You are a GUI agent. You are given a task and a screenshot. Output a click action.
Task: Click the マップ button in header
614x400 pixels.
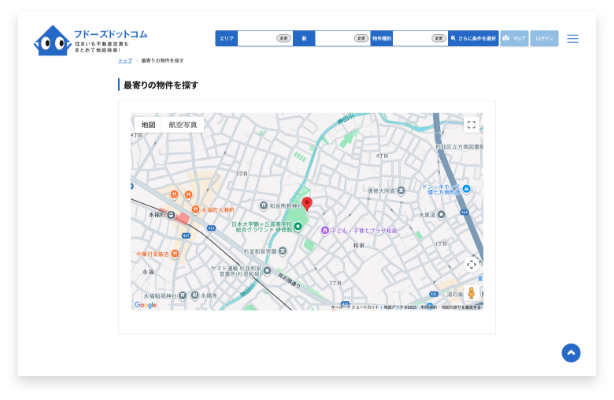point(514,39)
